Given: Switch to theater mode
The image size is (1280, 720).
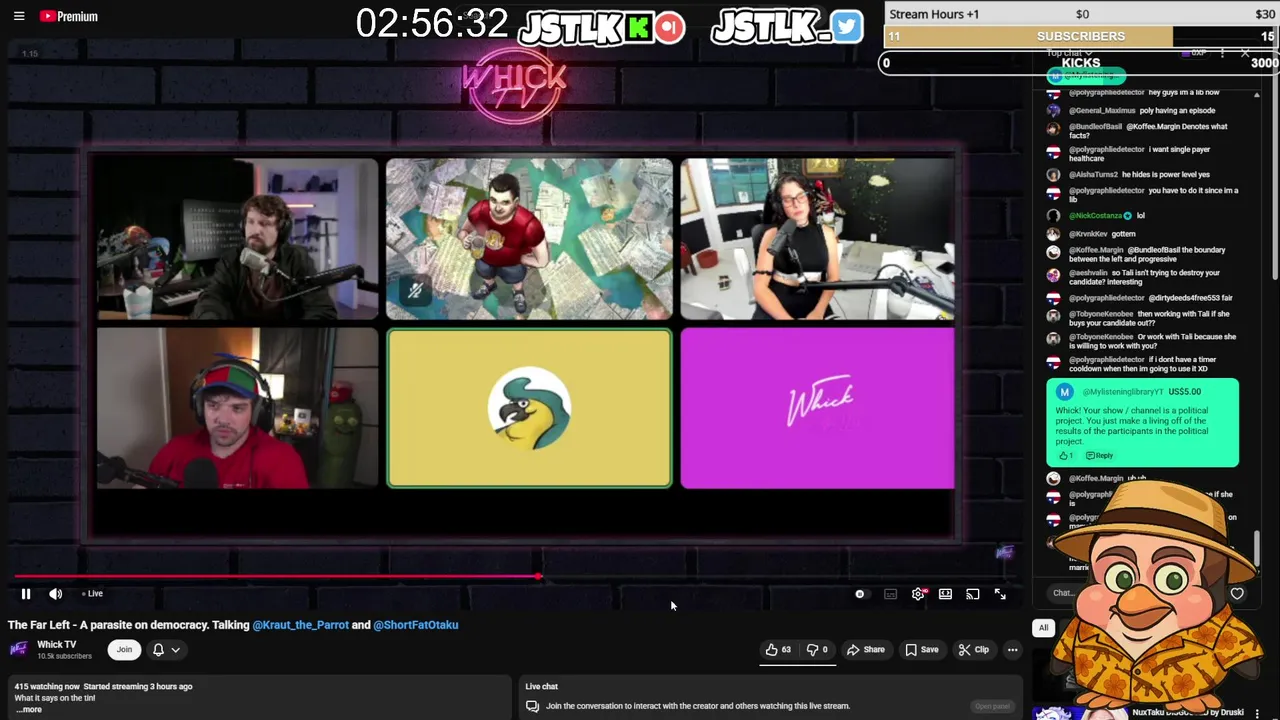Looking at the screenshot, I should (x=945, y=594).
